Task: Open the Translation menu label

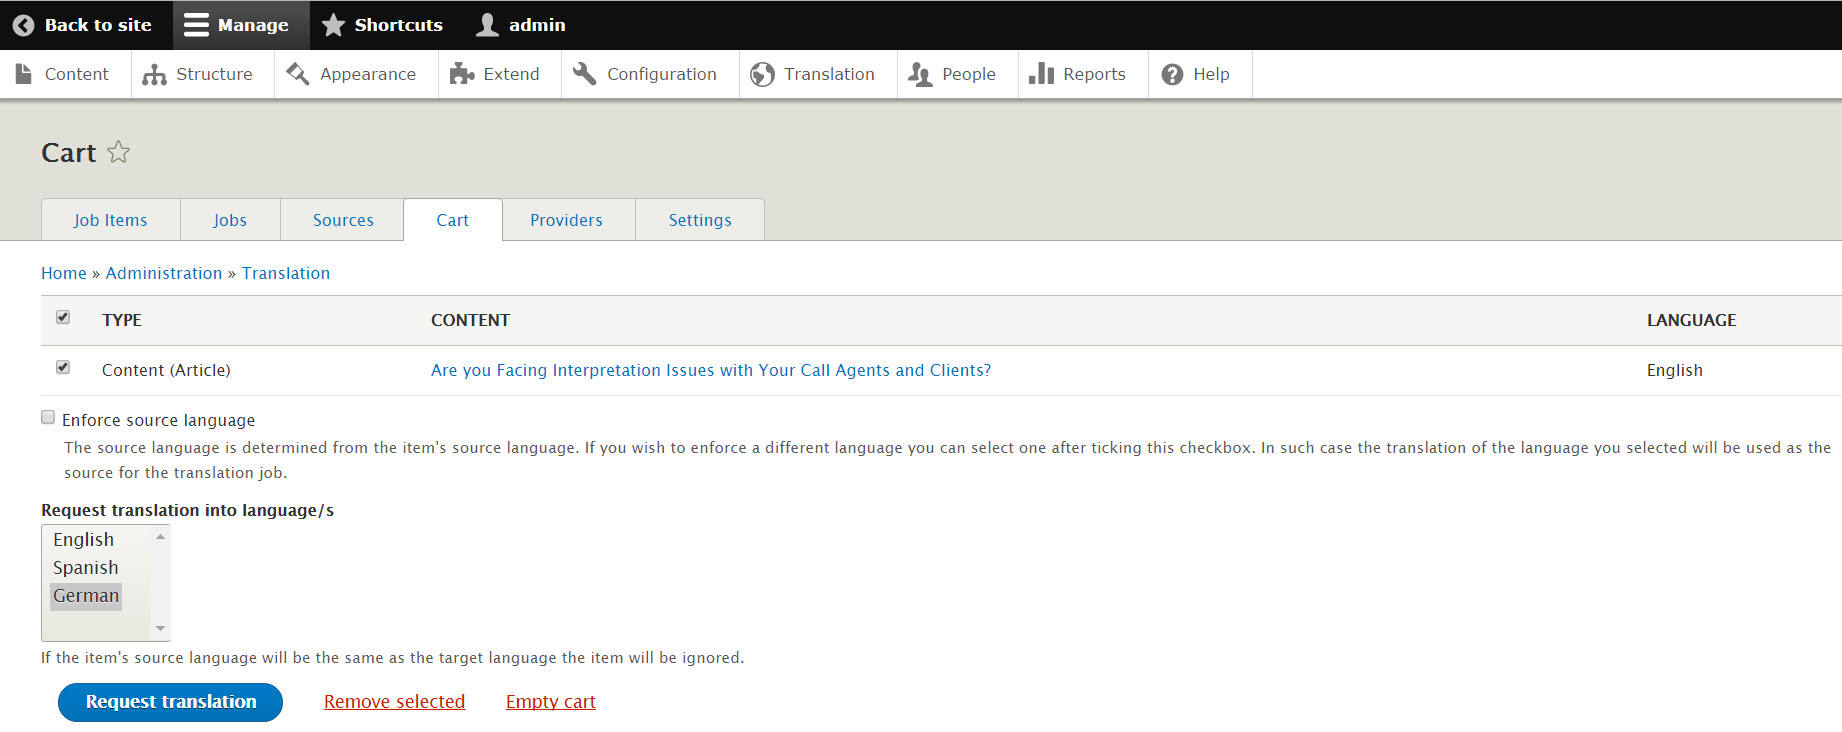Action: tap(829, 74)
